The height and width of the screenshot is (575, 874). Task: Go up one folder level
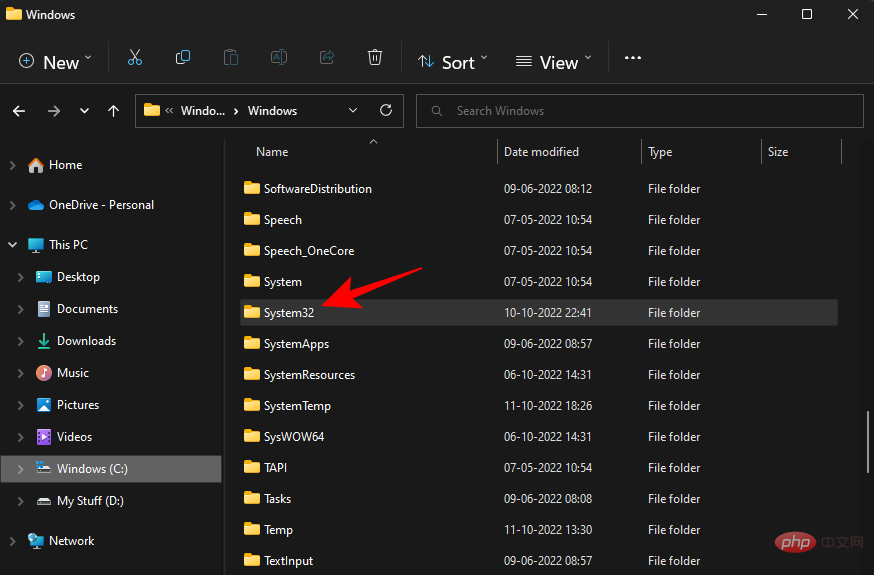113,111
